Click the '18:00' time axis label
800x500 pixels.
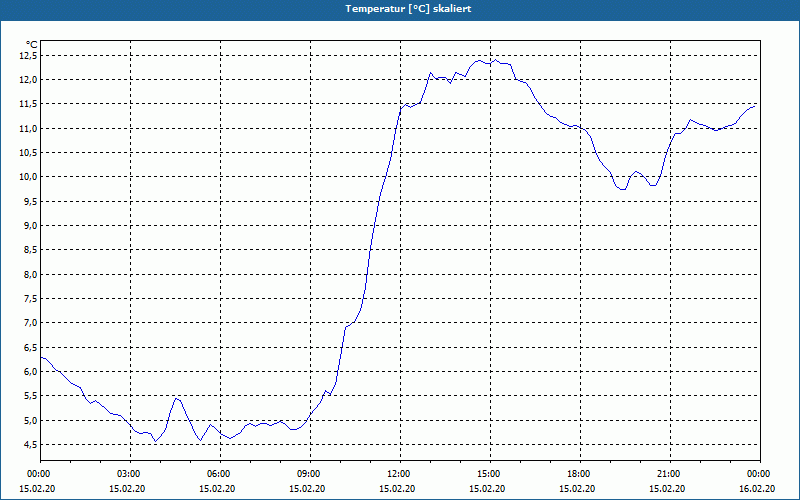tap(581, 474)
